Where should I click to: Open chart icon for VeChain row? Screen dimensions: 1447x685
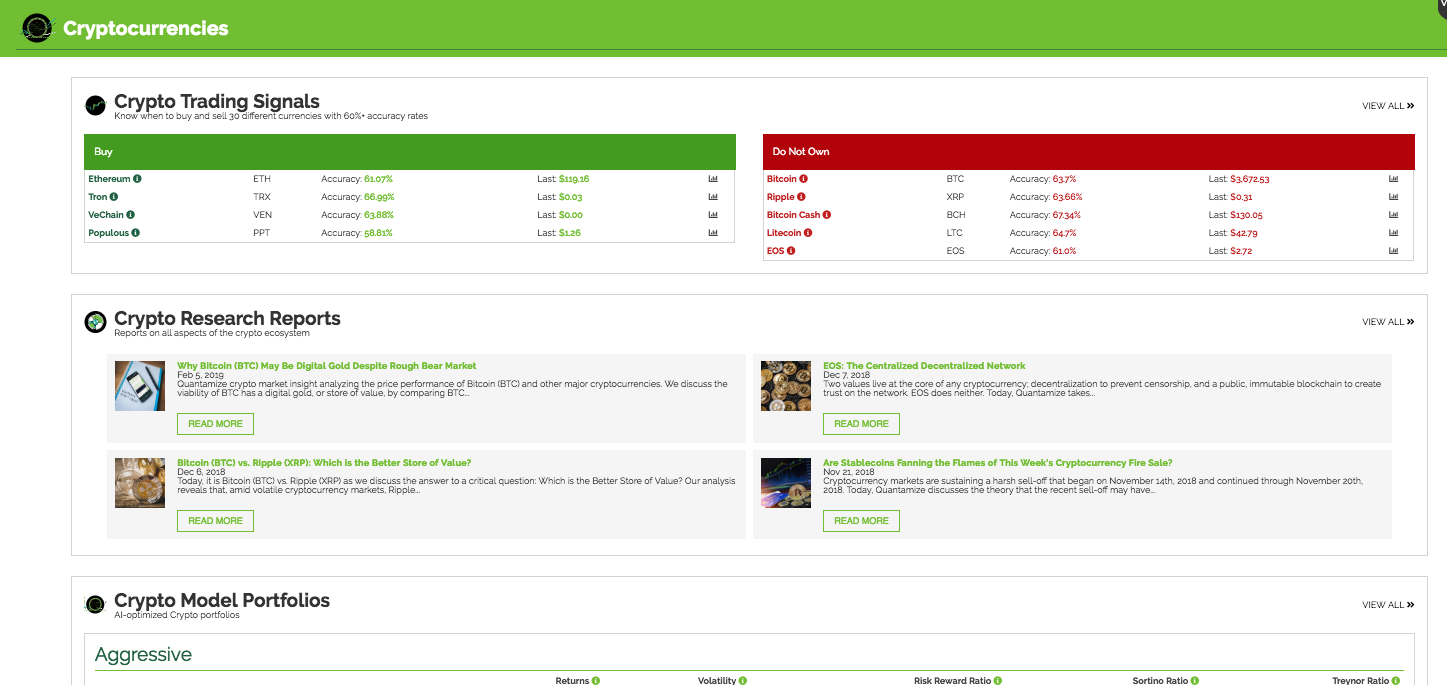pyautogui.click(x=713, y=215)
